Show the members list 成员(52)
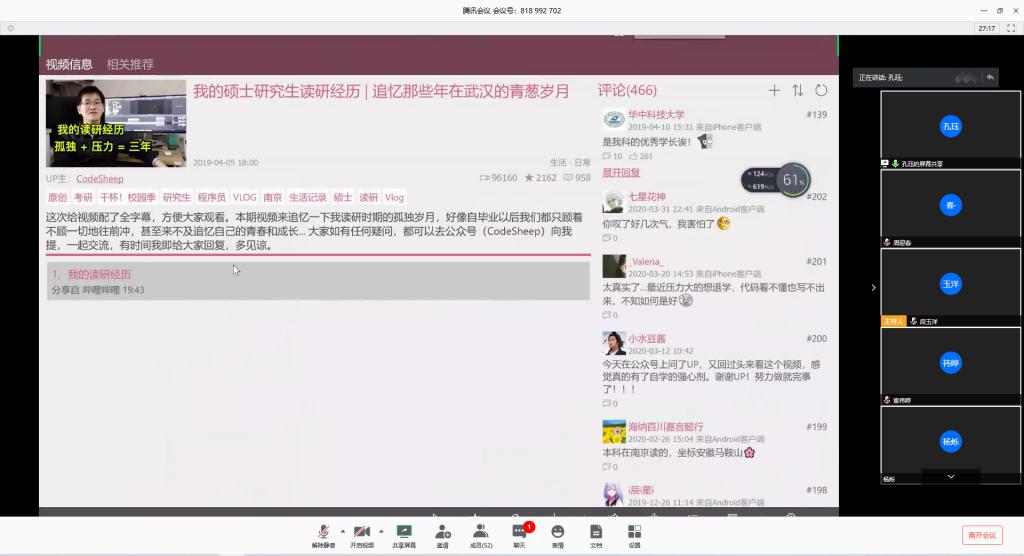The image size is (1024, 556). (x=480, y=534)
